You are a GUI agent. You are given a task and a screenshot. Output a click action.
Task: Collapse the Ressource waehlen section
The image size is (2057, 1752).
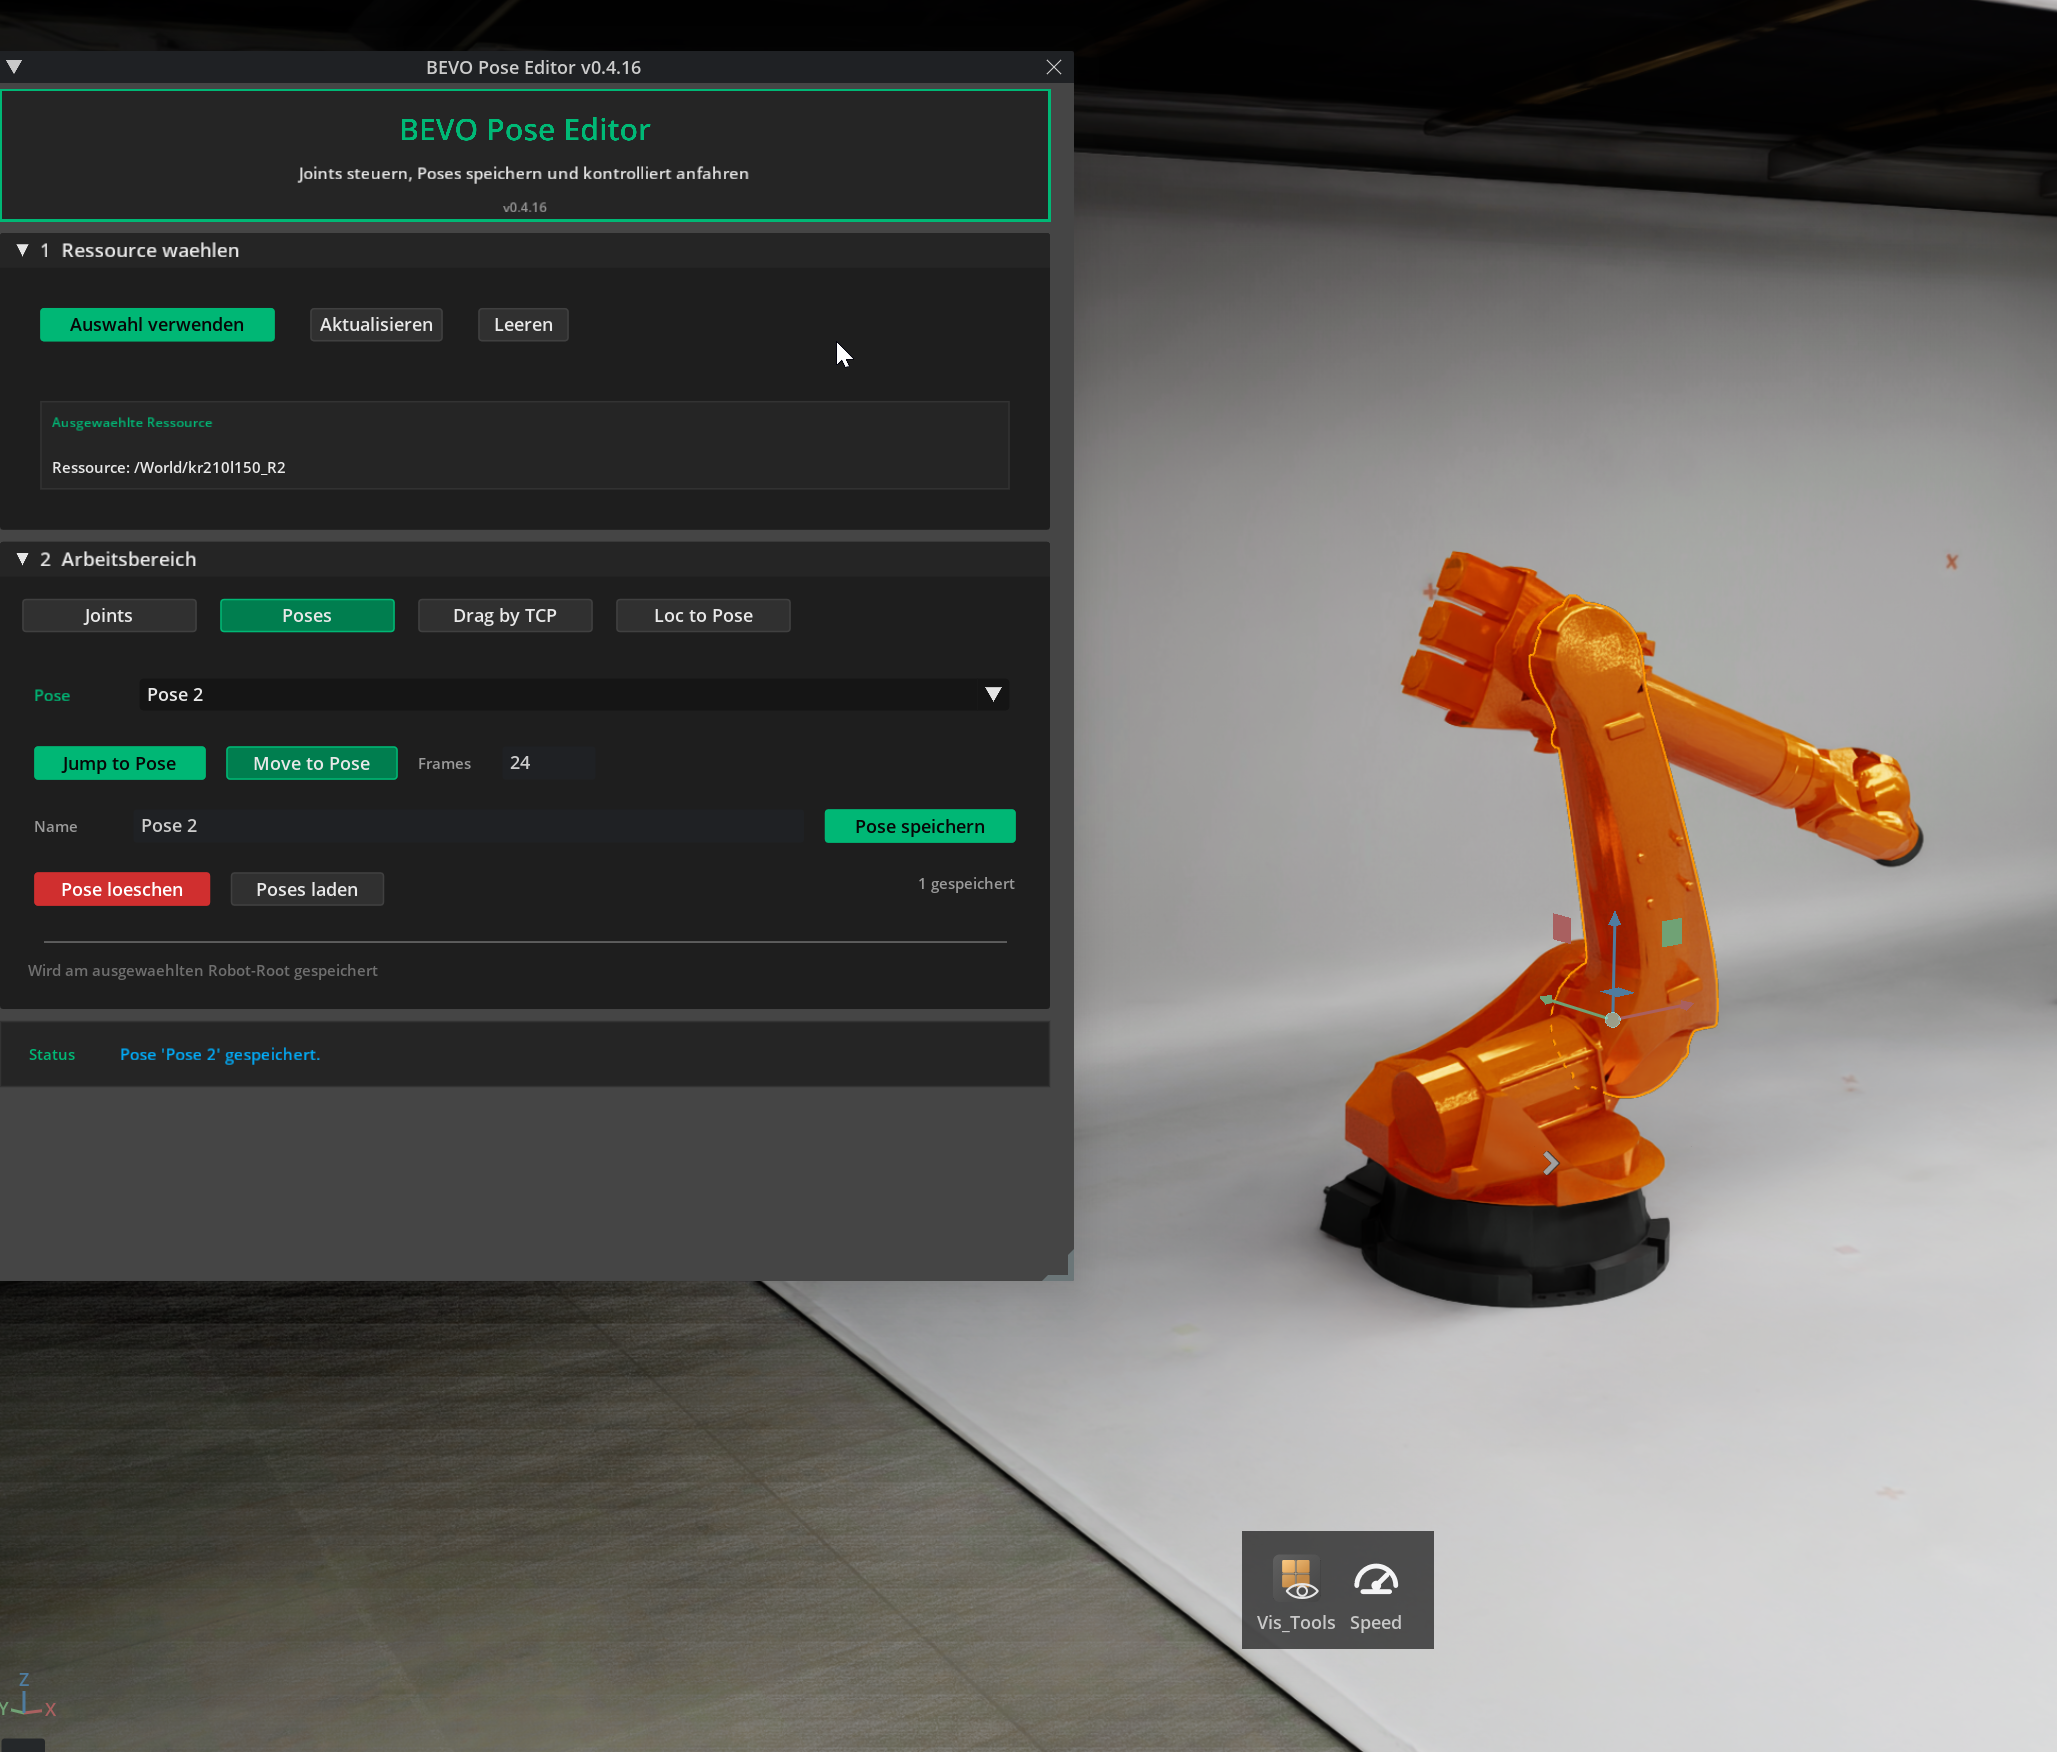(22, 250)
